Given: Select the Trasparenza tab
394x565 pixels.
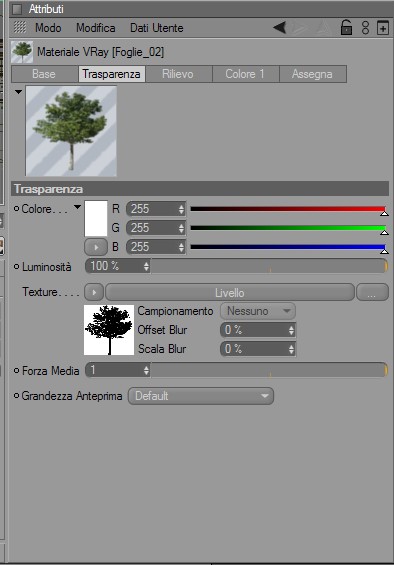Looking at the screenshot, I should tap(112, 74).
